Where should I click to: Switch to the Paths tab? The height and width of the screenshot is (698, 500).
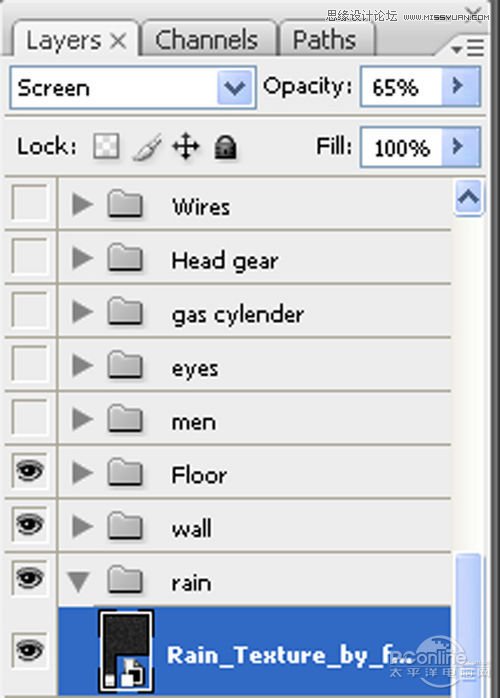pyautogui.click(x=325, y=39)
